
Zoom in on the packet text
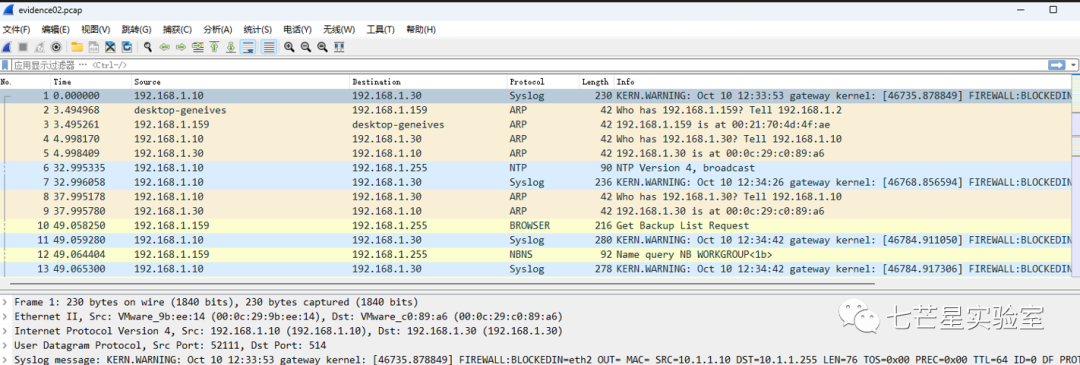pos(289,47)
